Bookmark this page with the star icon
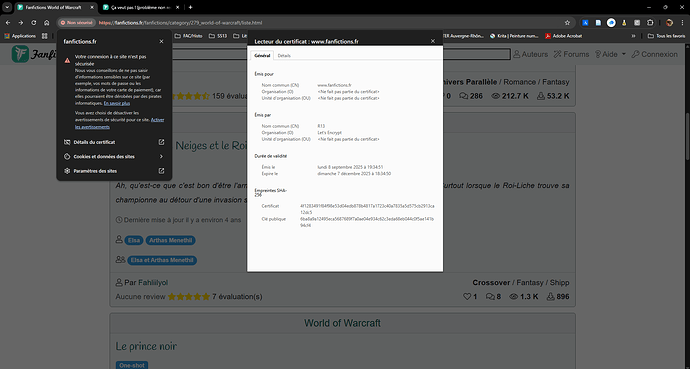 tap(567, 22)
